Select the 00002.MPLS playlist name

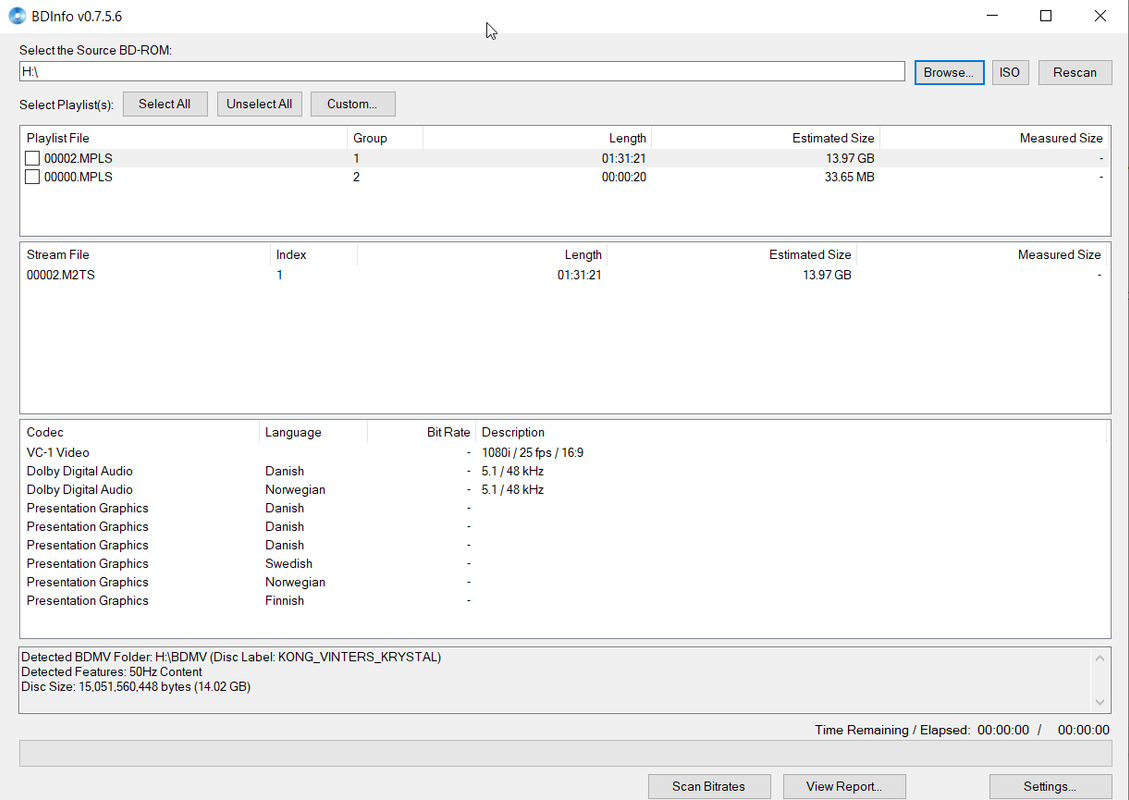click(x=78, y=158)
